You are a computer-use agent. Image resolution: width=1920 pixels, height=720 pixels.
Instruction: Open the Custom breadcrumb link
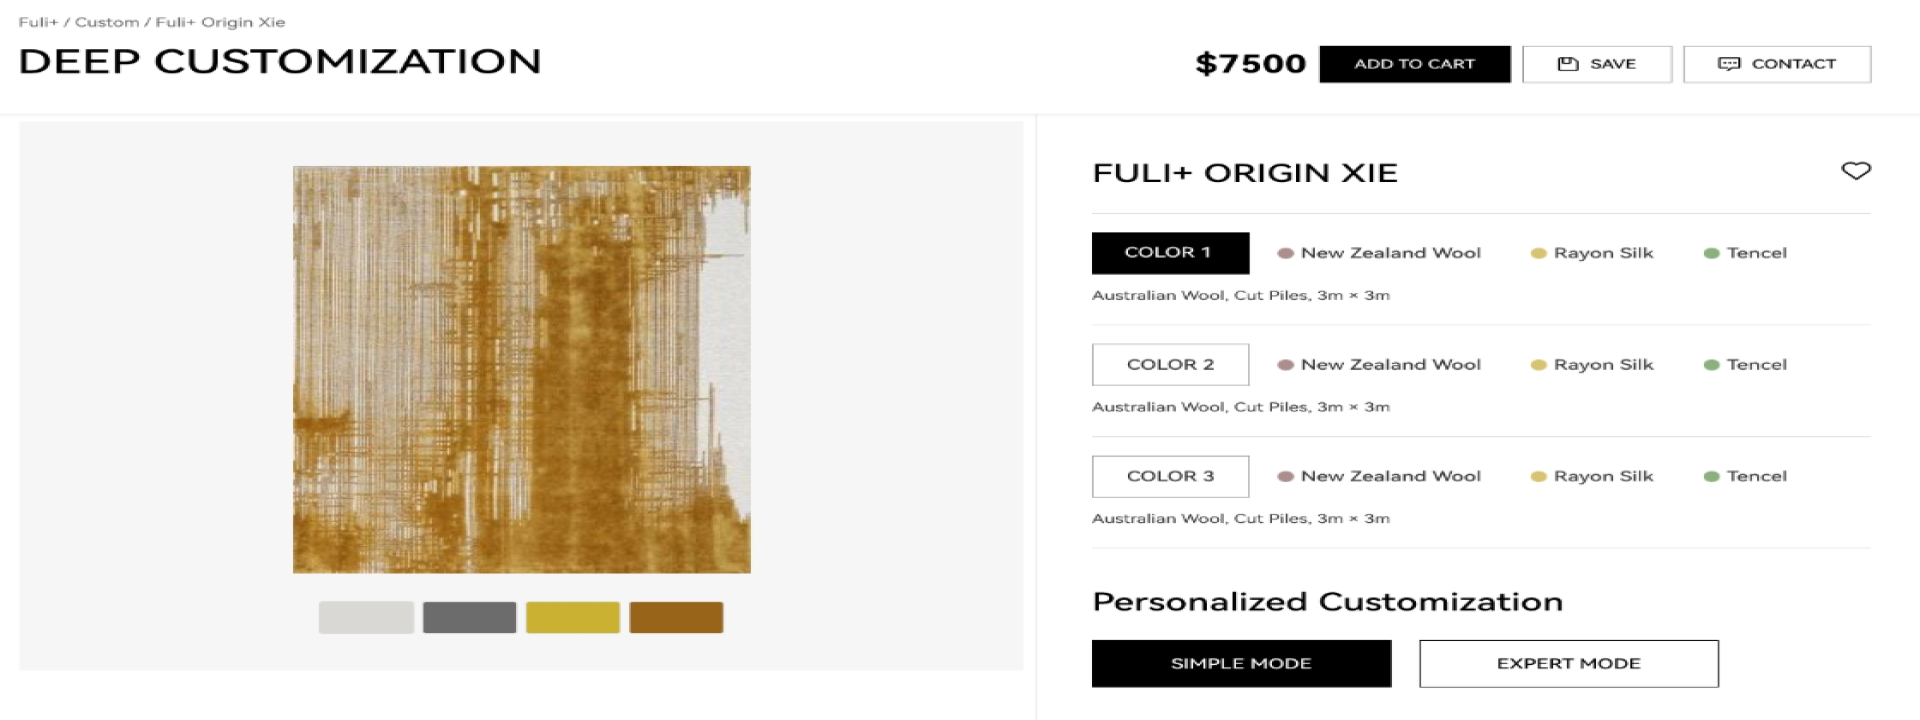107,22
